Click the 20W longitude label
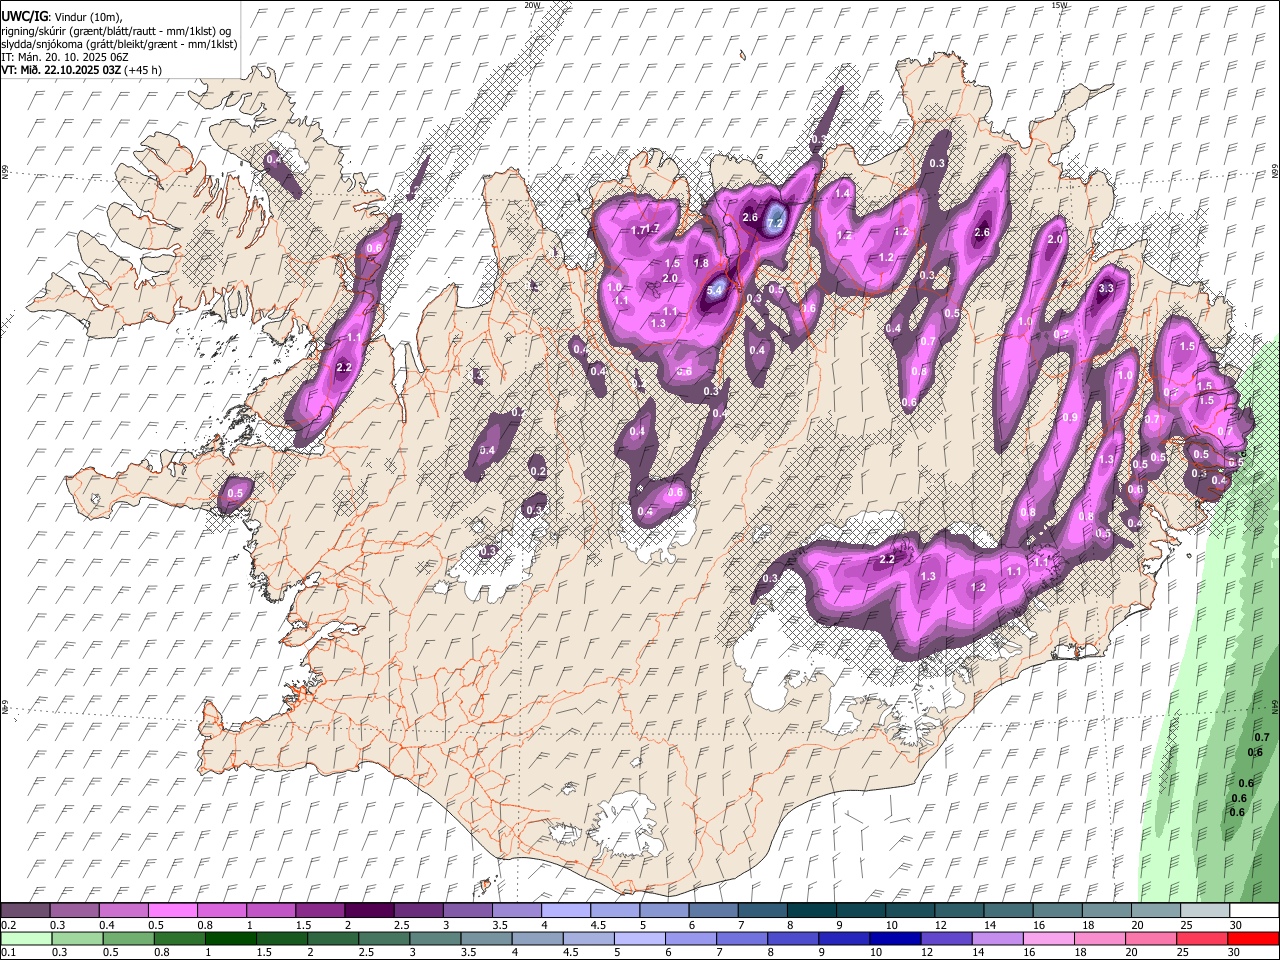 533,5
